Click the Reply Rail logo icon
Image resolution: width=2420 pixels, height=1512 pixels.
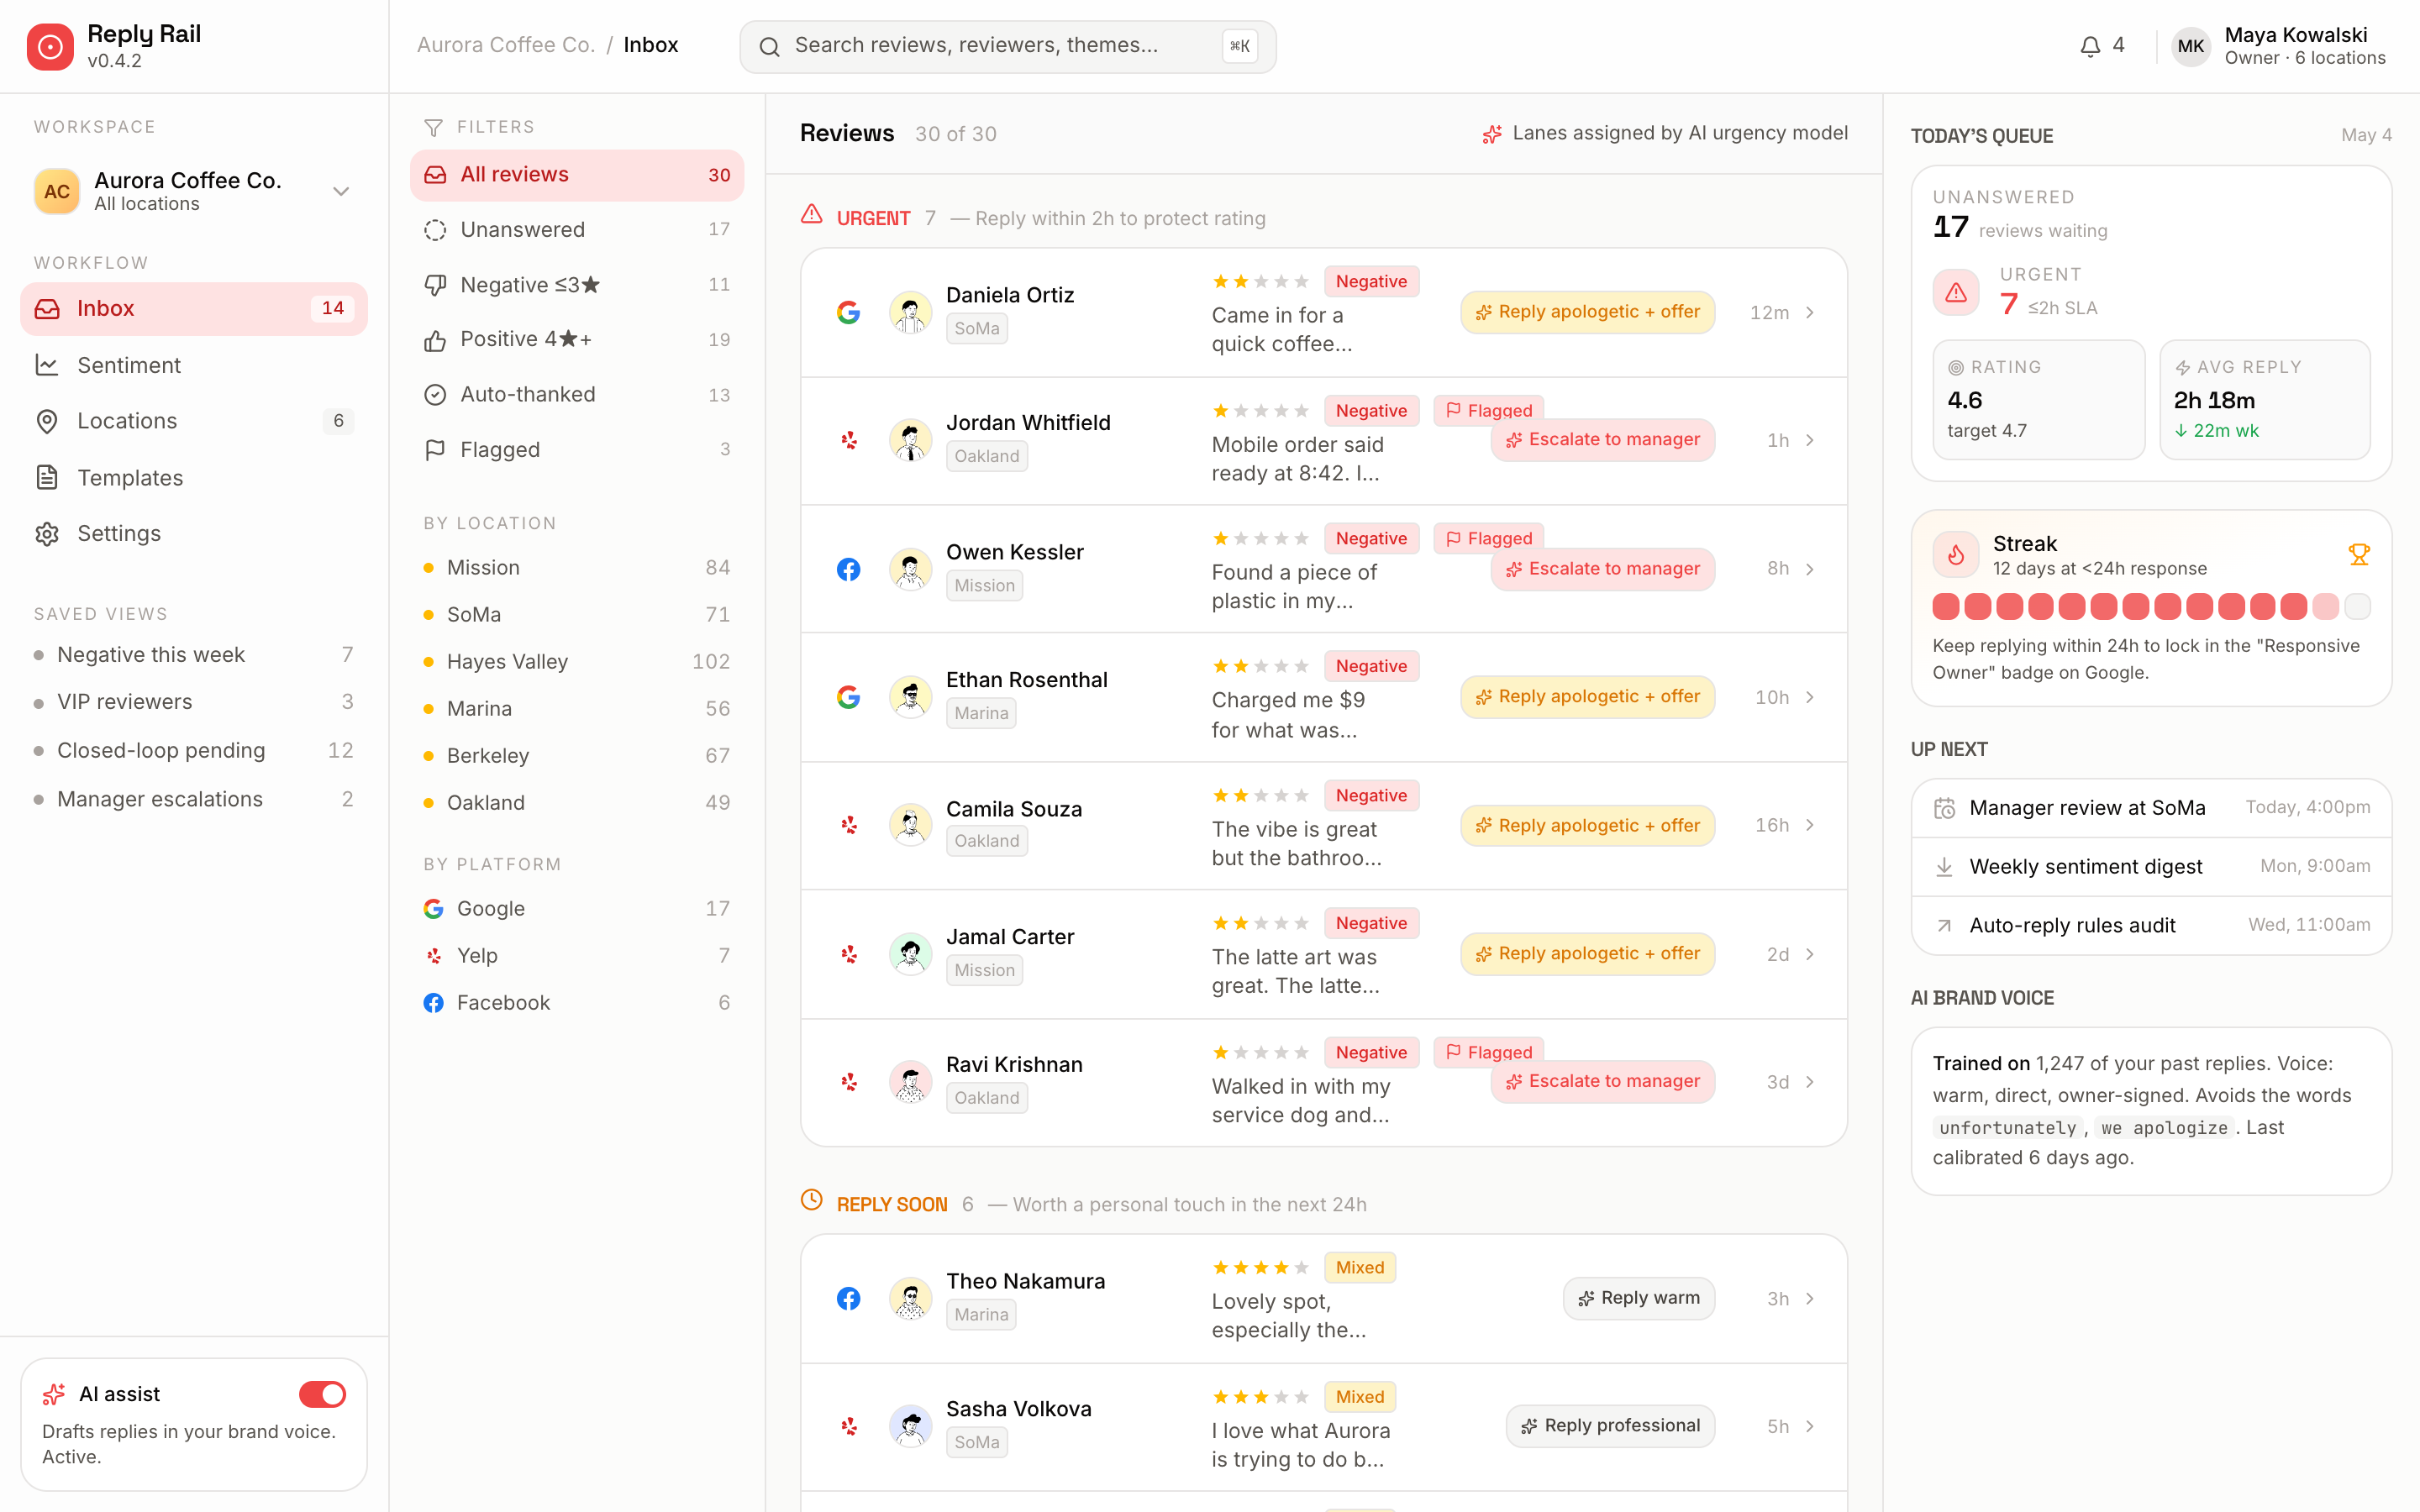pos(50,46)
